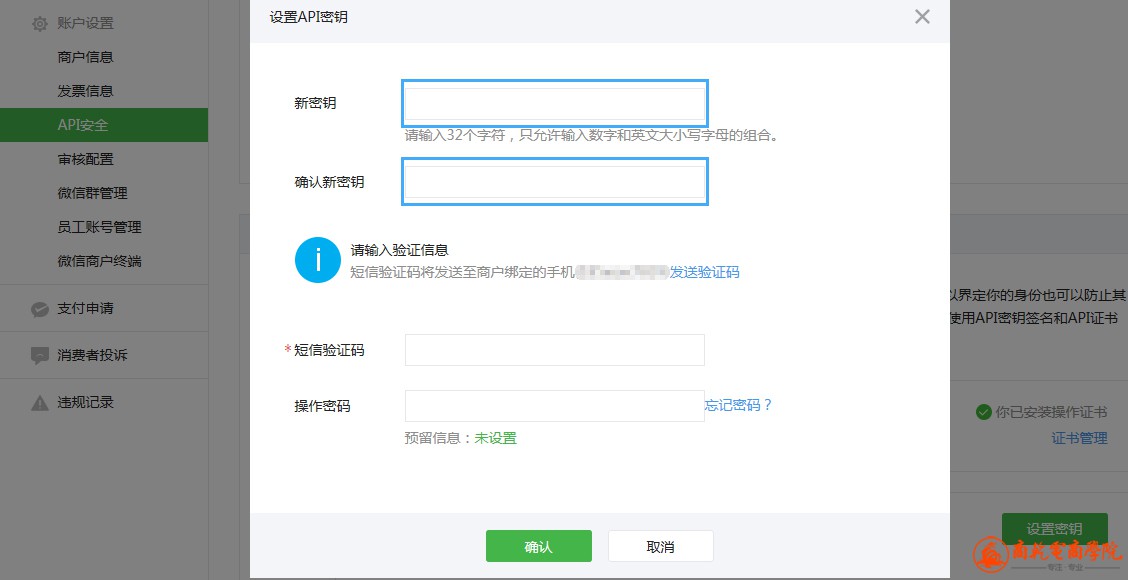This screenshot has width=1128, height=580.
Task: Click the blue info circle icon
Action: tap(318, 260)
